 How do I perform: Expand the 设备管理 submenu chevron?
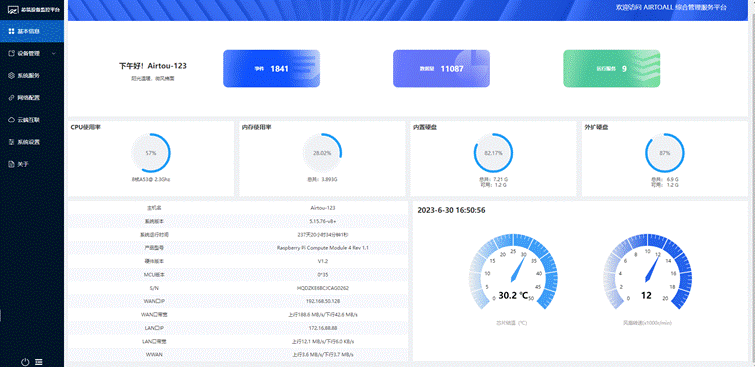[53, 53]
